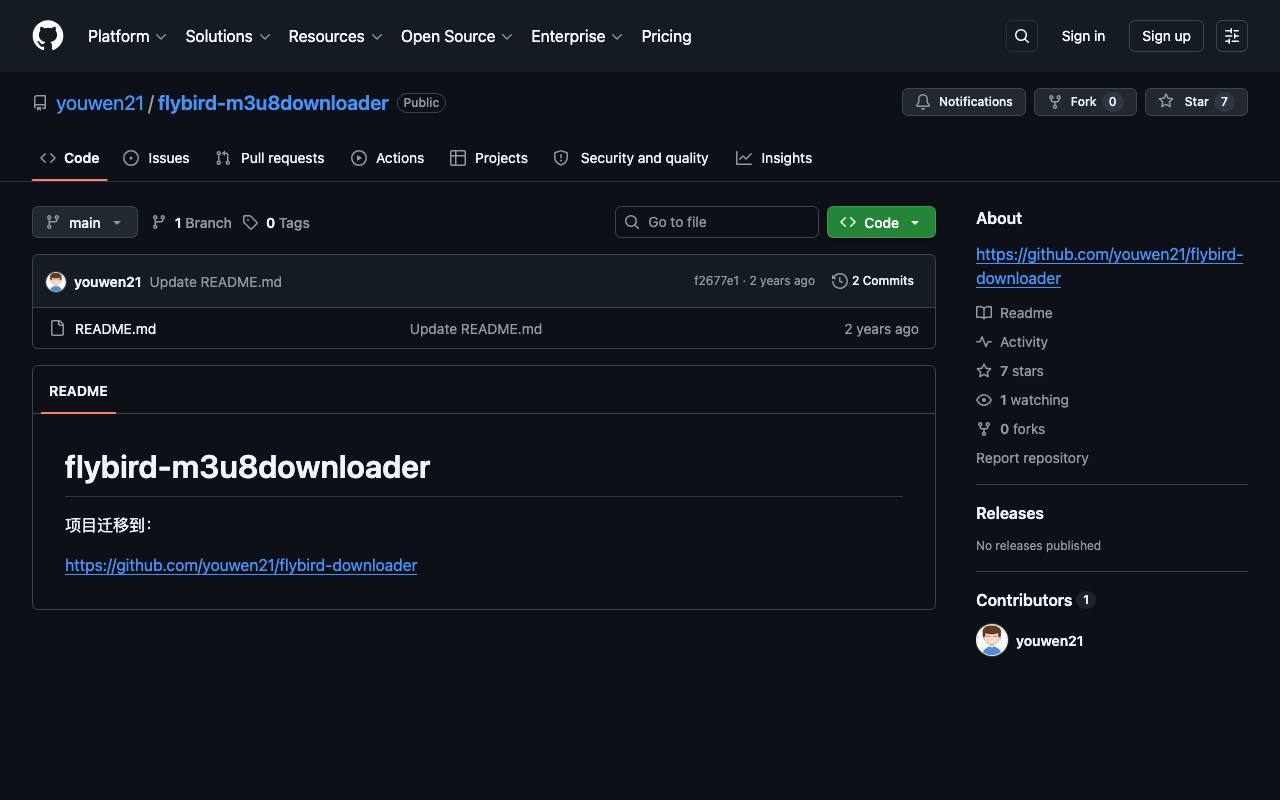1280x800 pixels.
Task: Open the Releases heading link
Action: point(1010,513)
